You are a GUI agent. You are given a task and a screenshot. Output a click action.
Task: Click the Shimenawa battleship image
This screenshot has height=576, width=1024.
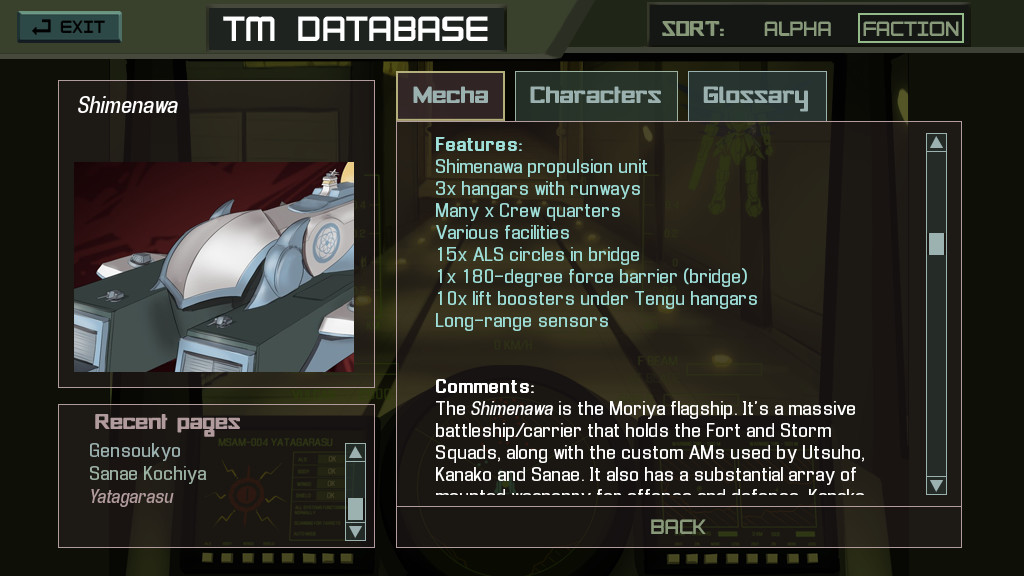click(x=214, y=267)
